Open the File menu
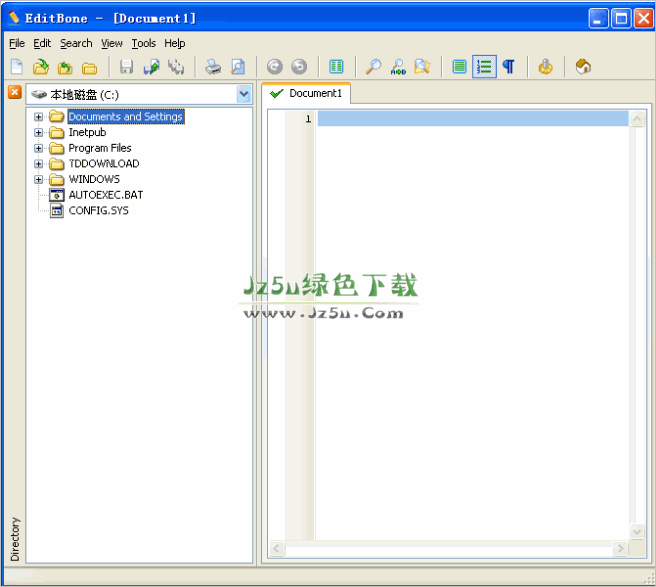This screenshot has width=656, height=587. [x=17, y=43]
